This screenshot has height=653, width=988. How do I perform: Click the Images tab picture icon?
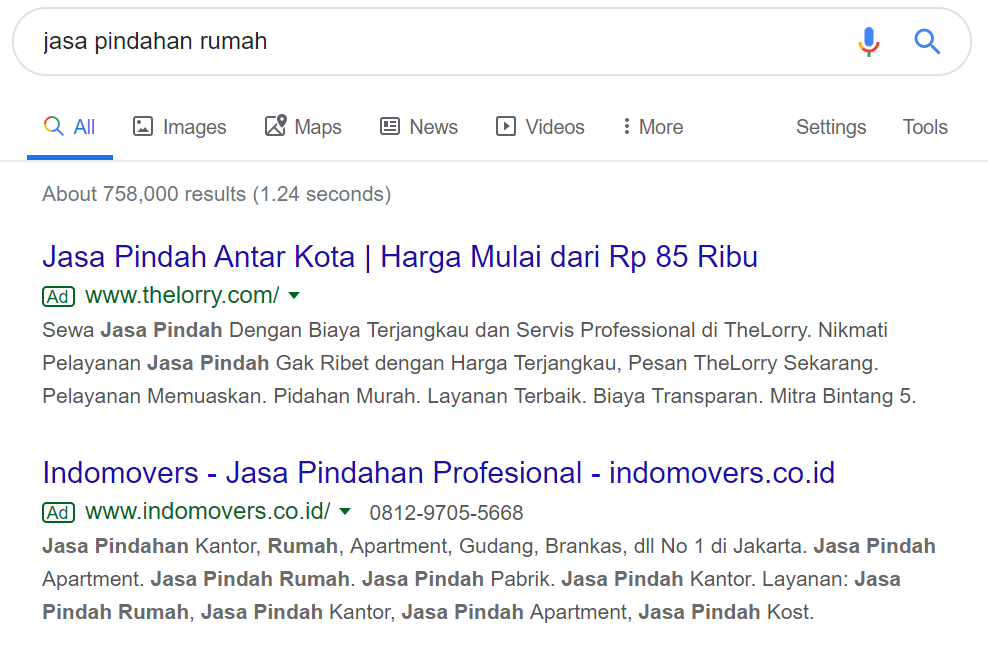click(142, 126)
